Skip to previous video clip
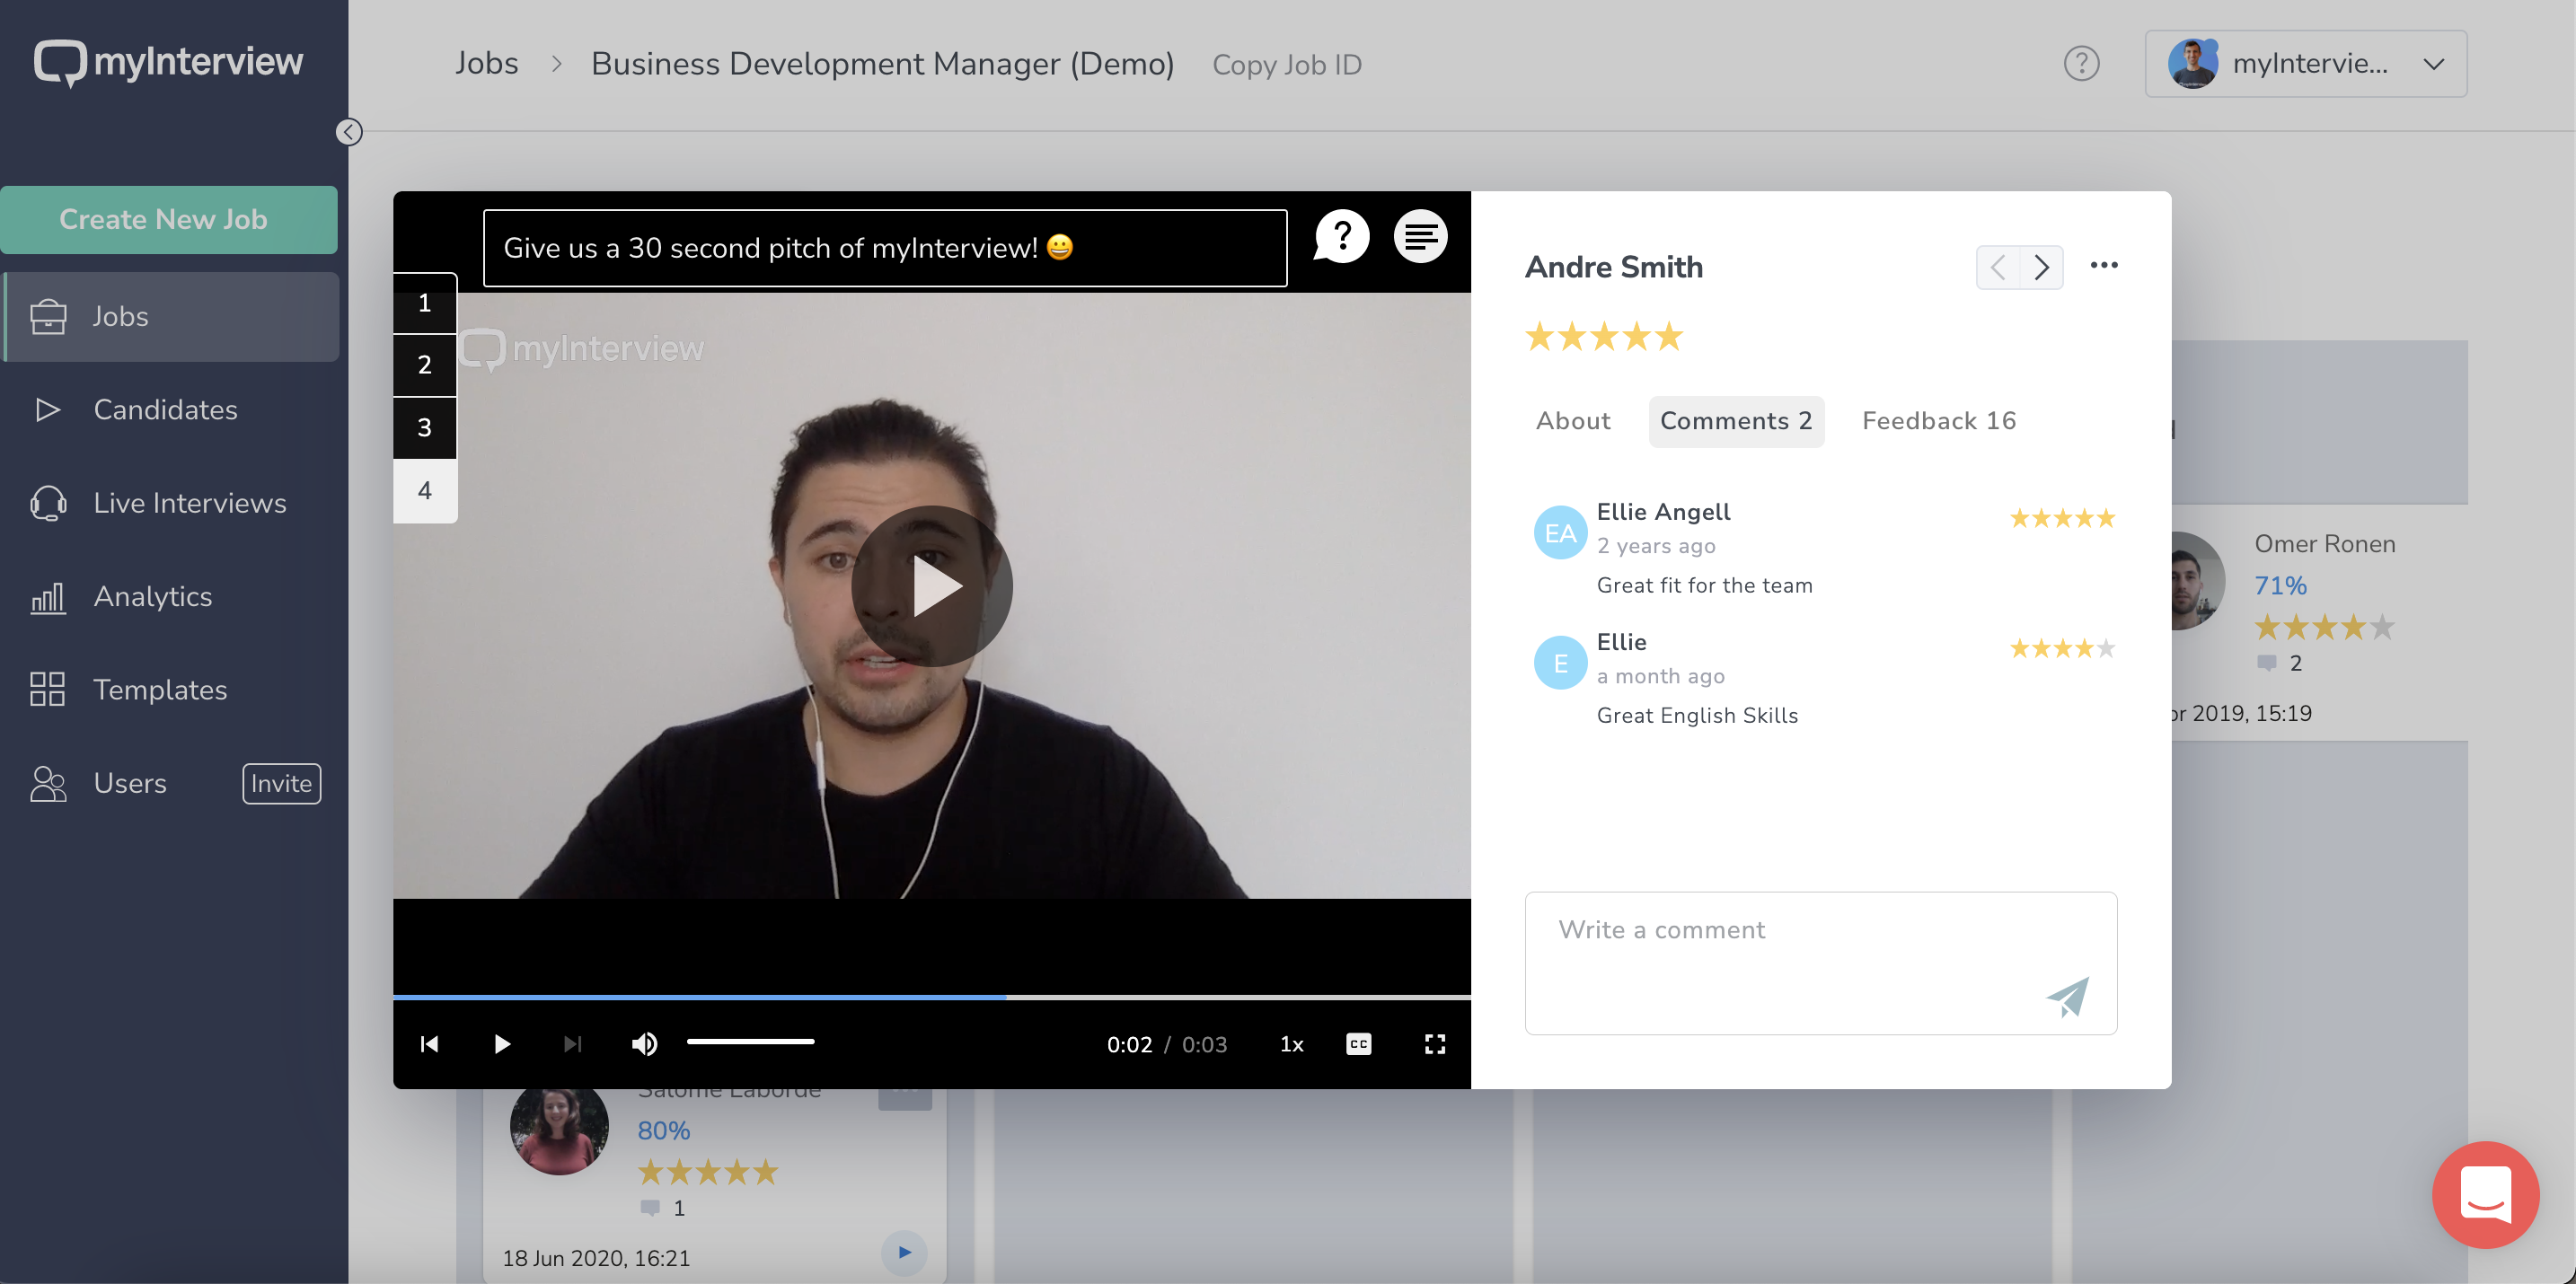 429,1044
